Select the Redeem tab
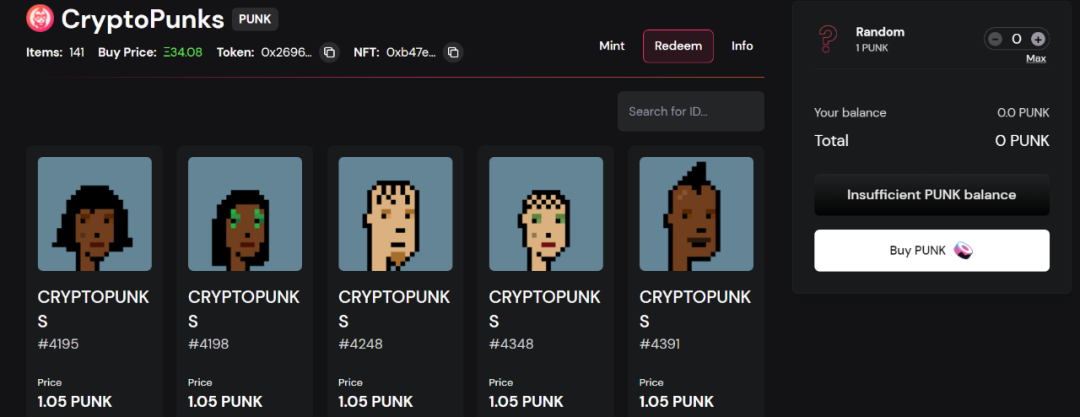The width and height of the screenshot is (1080, 417). 678,46
